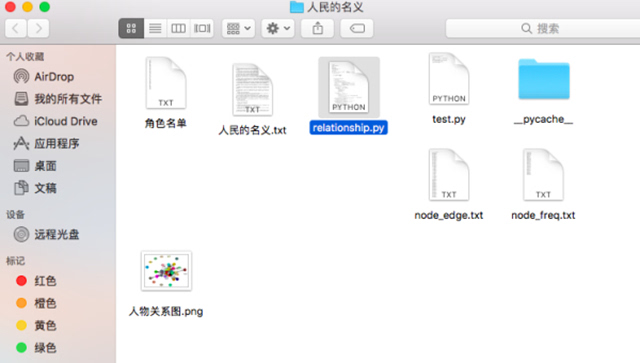This screenshot has height=363, width=640.
Task: Switch to column view mode
Action: click(x=178, y=28)
